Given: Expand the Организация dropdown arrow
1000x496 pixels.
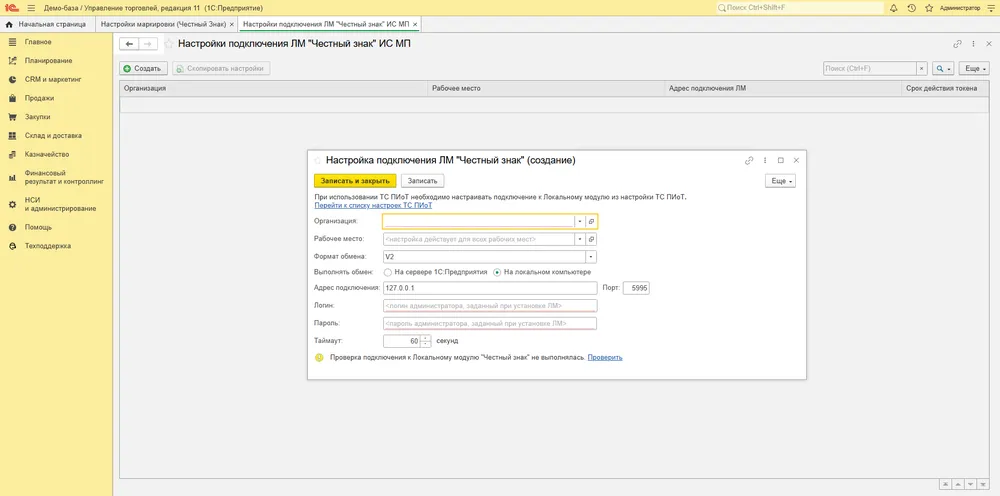Looking at the screenshot, I should (580, 221).
